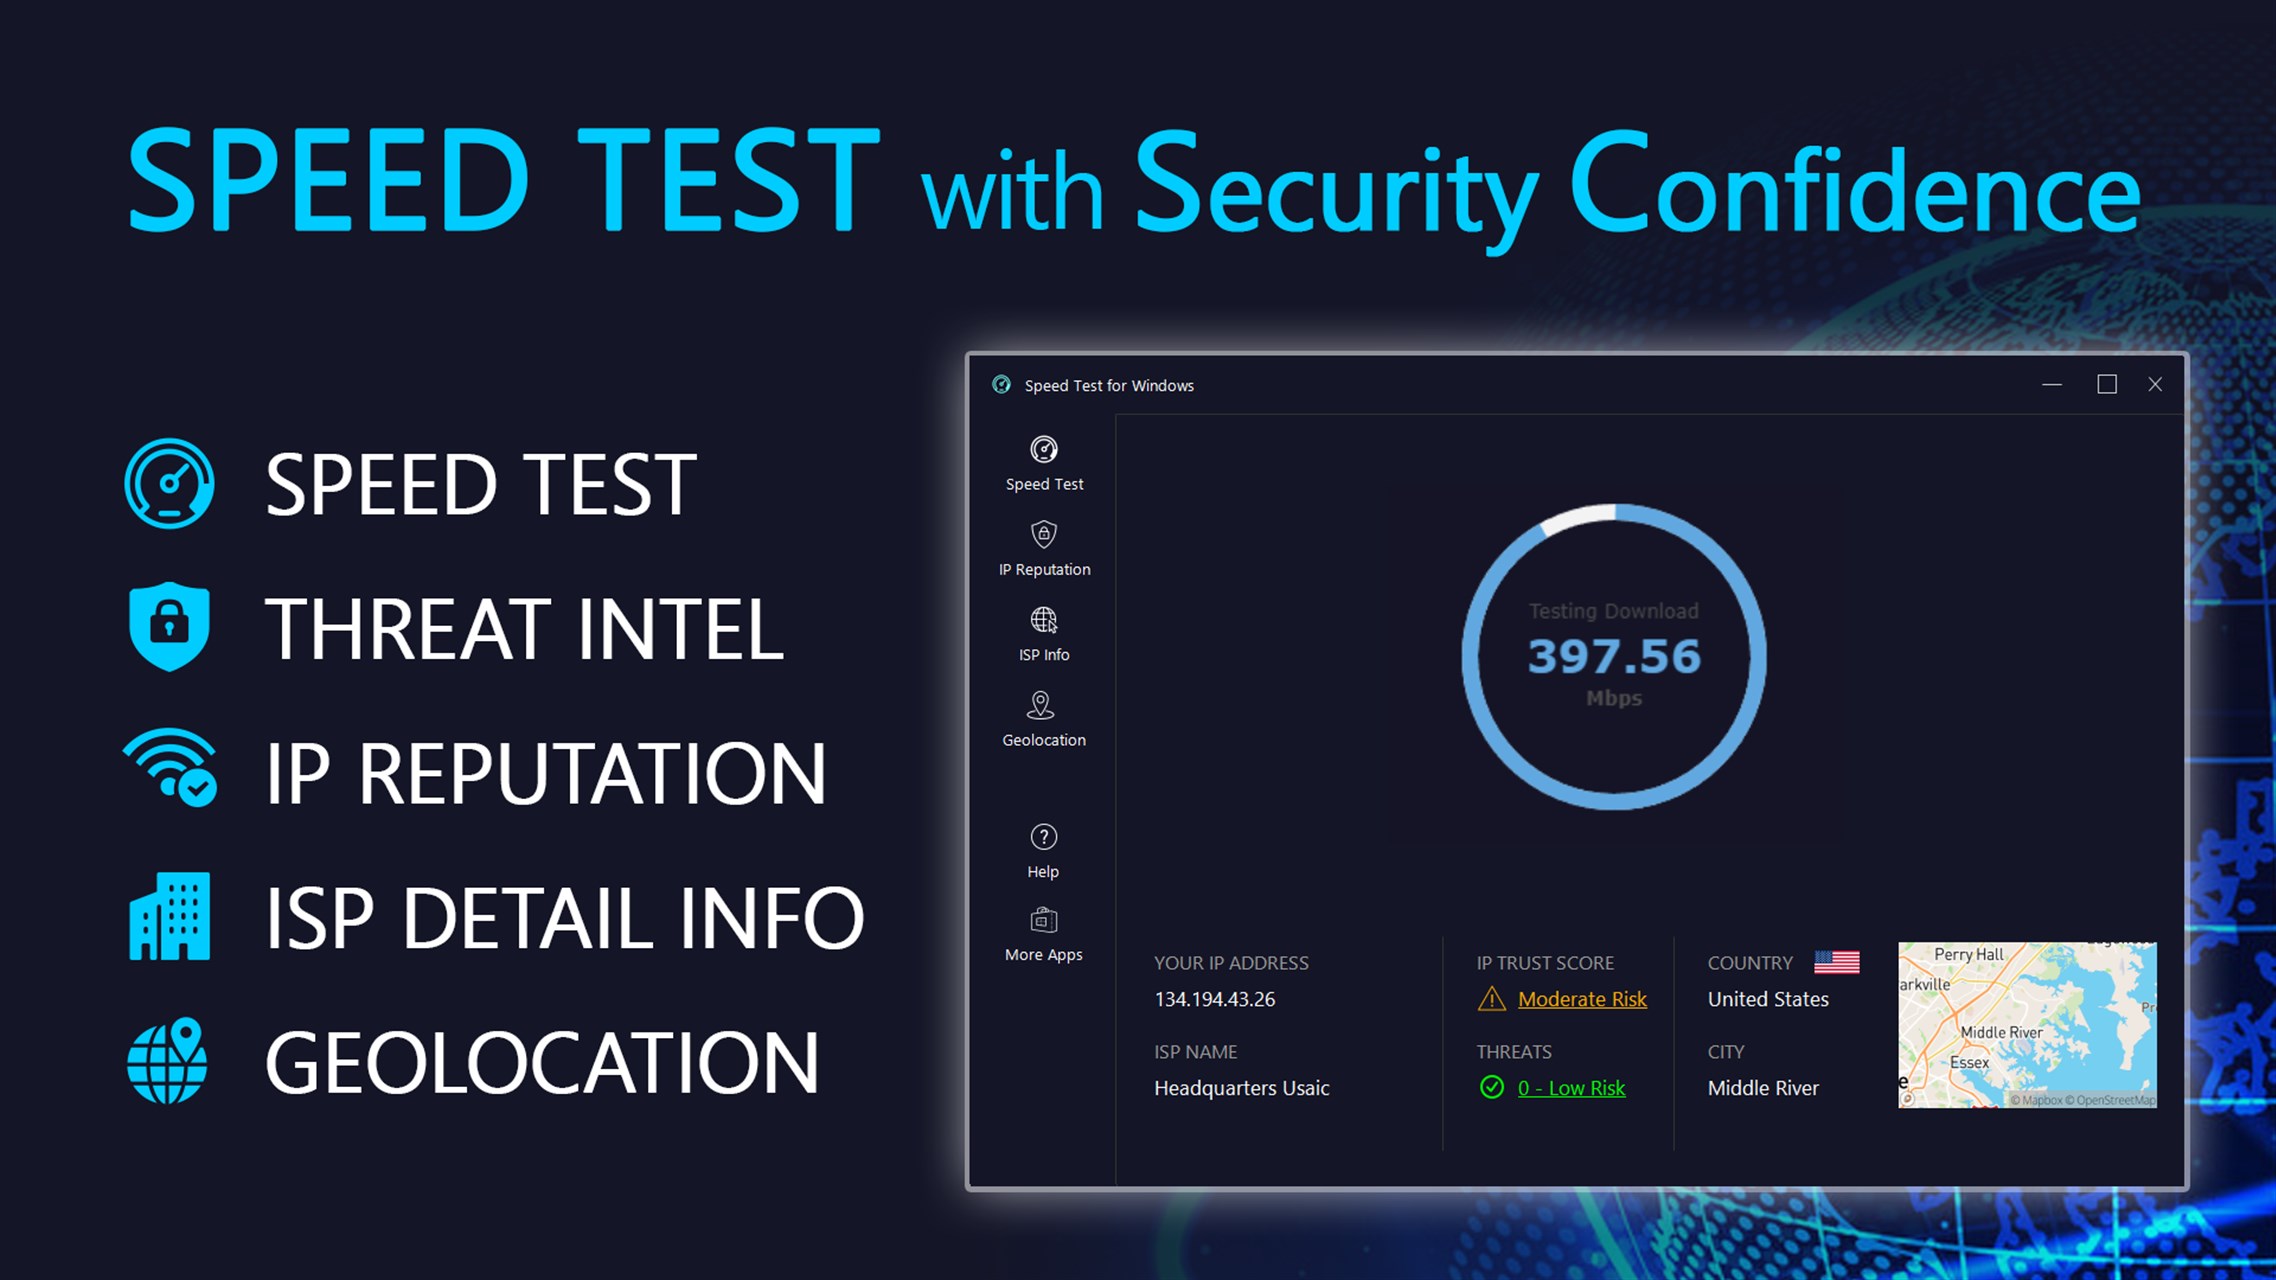Minimize the Speed Test for Windows window
The height and width of the screenshot is (1280, 2276).
(x=2052, y=384)
